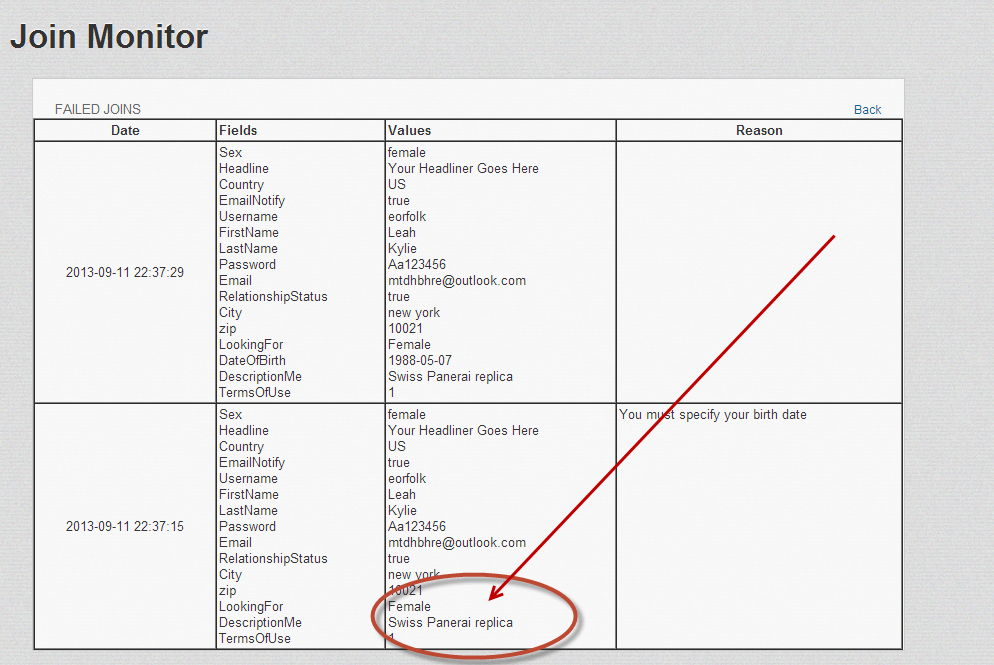Click the 'You must specify your birth date' reason

click(713, 415)
